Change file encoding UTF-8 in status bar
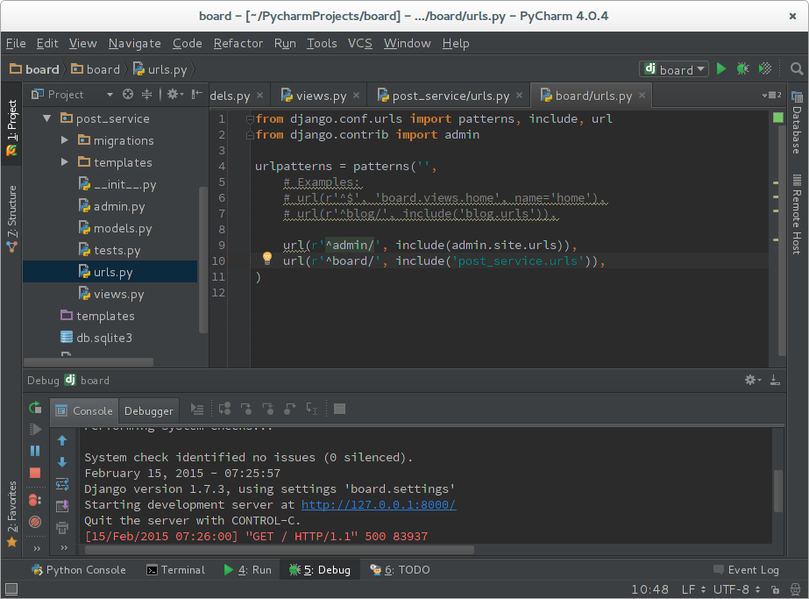Screen dimensions: 809x599 [x=736, y=589]
